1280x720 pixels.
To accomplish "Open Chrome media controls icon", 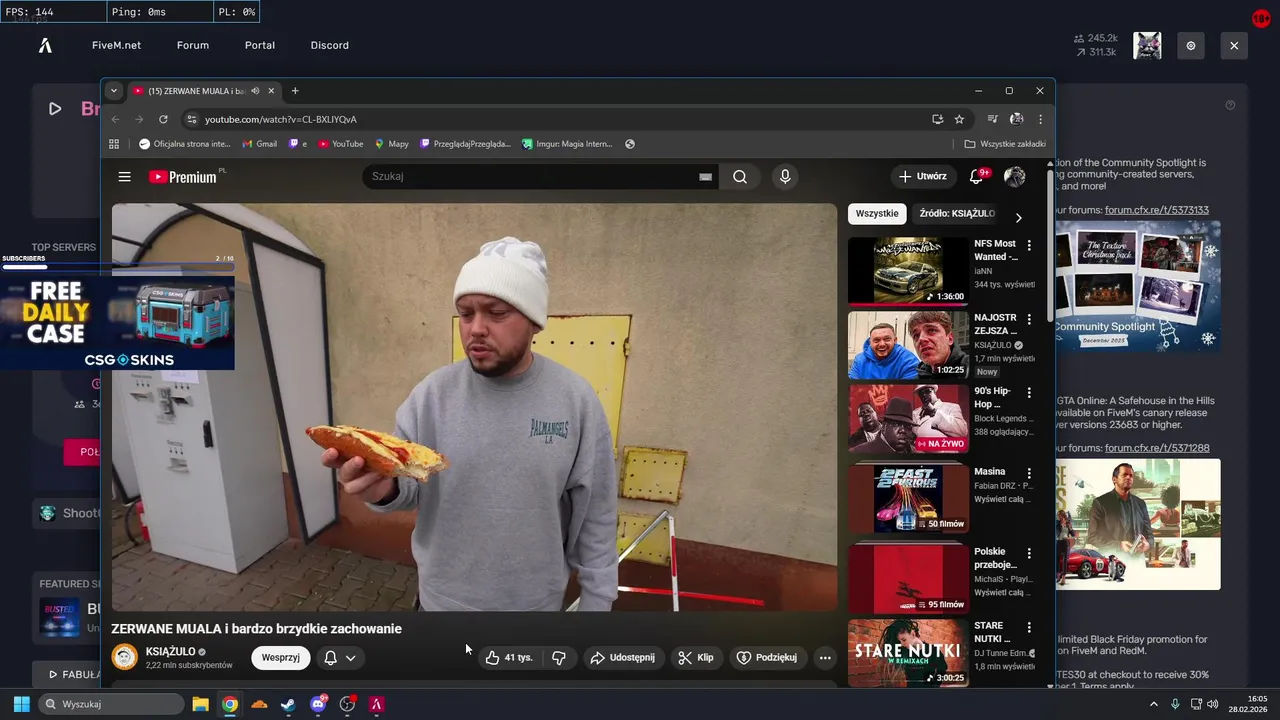I will (992, 119).
